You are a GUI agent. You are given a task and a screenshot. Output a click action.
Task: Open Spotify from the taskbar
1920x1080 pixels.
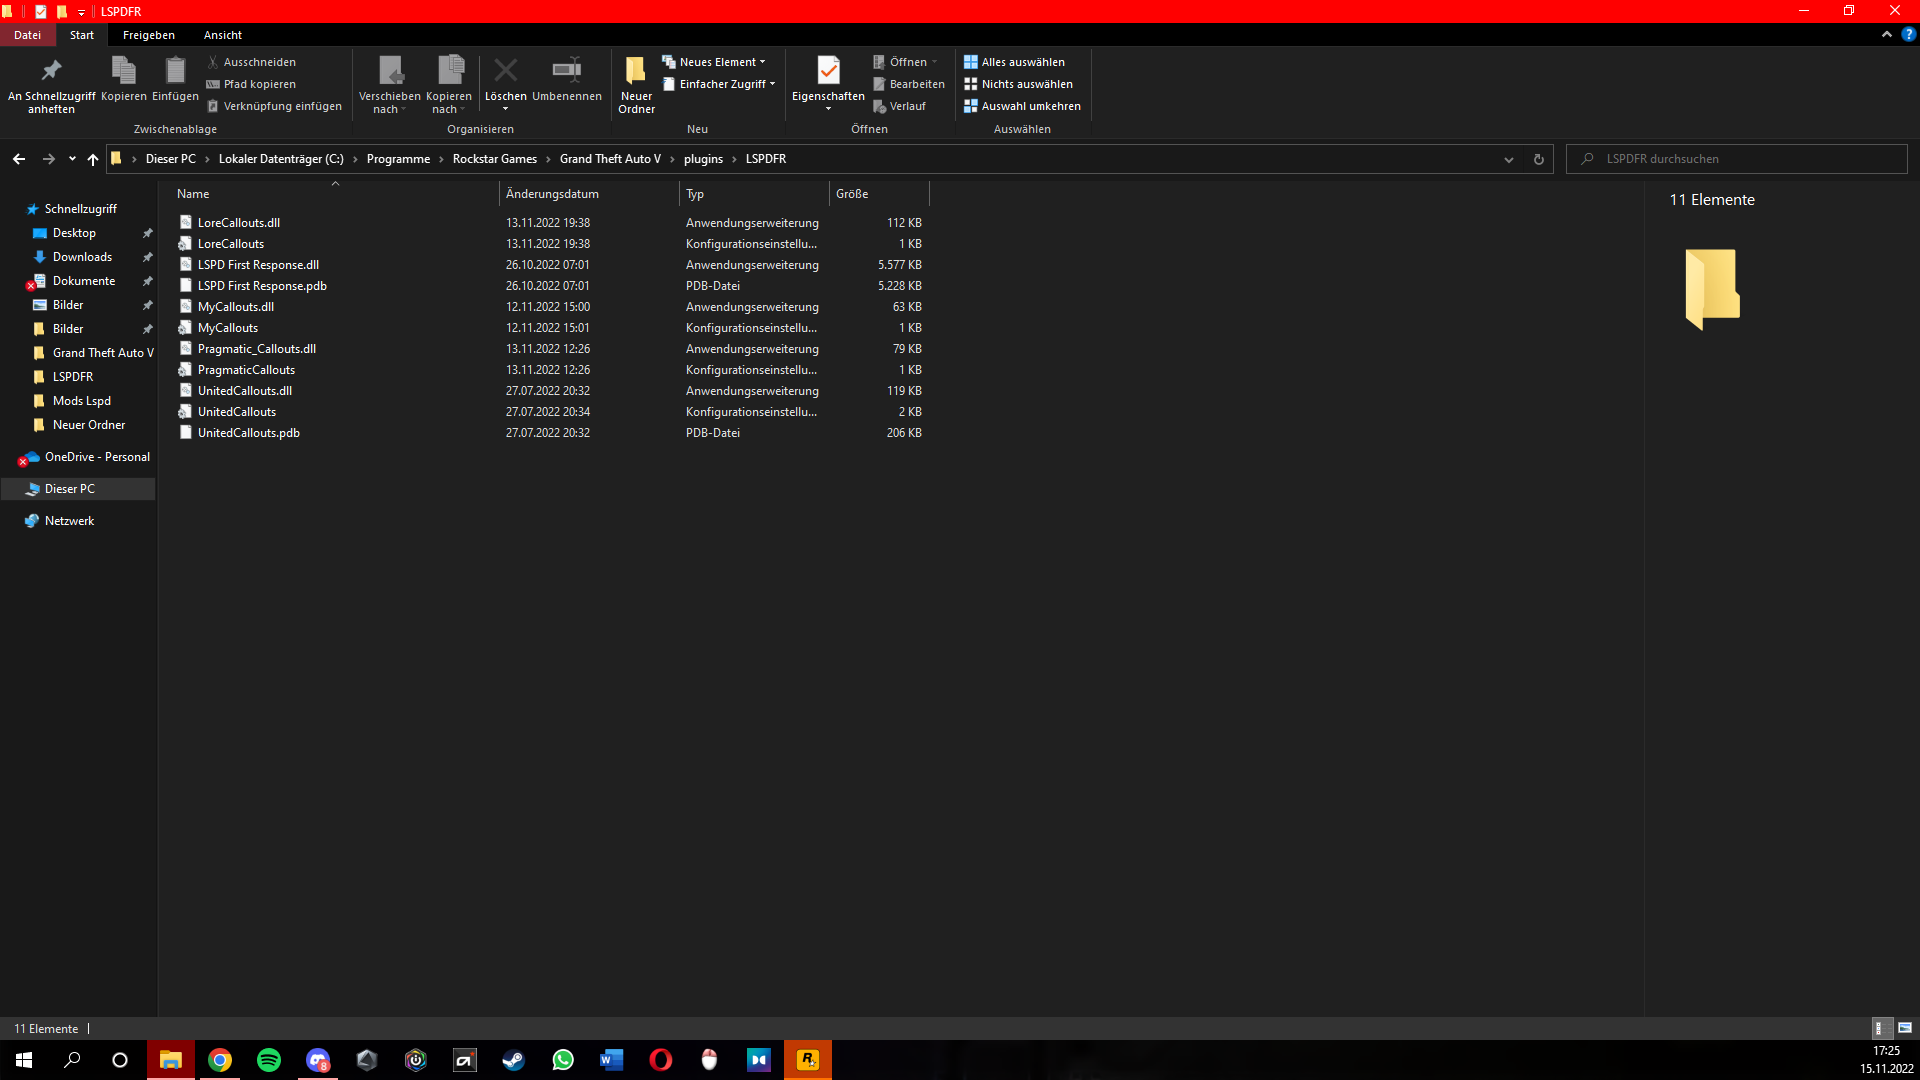tap(269, 1060)
